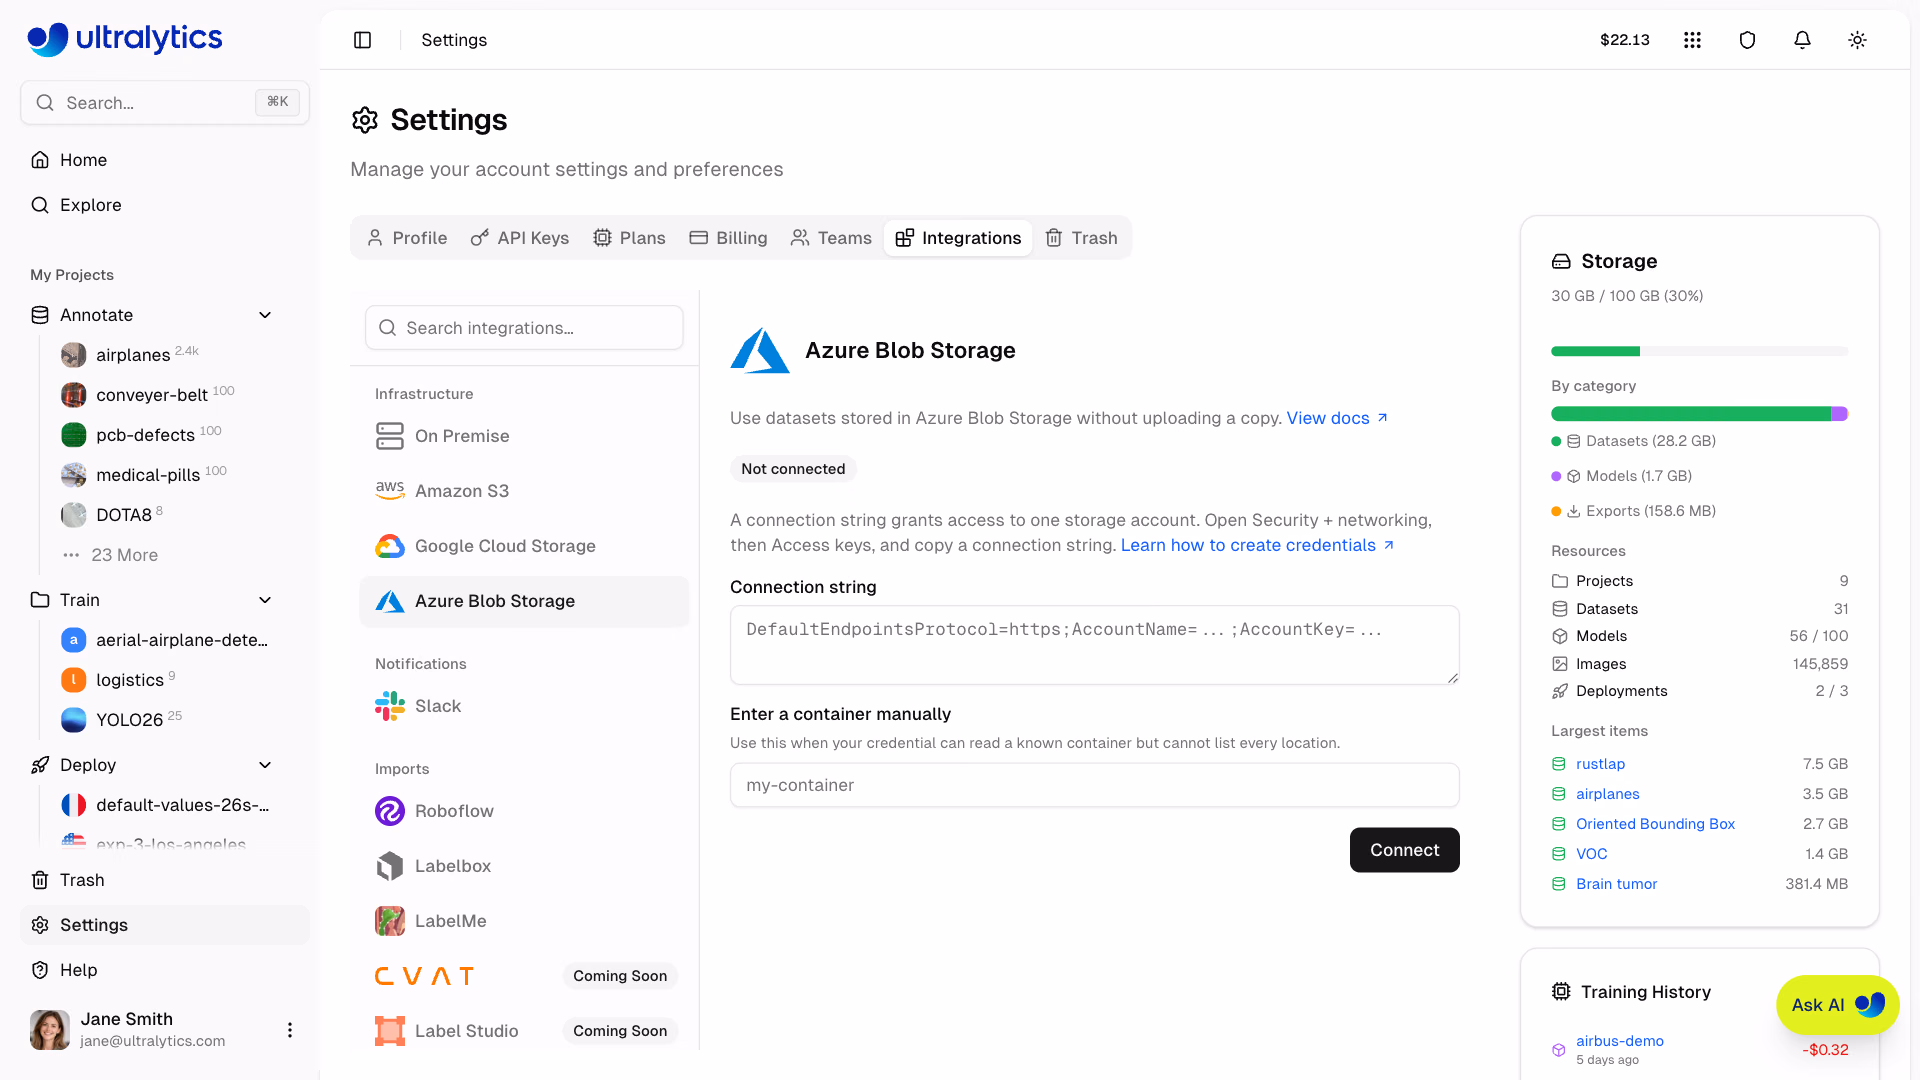Collapse the Annotate section chevron

click(x=265, y=315)
